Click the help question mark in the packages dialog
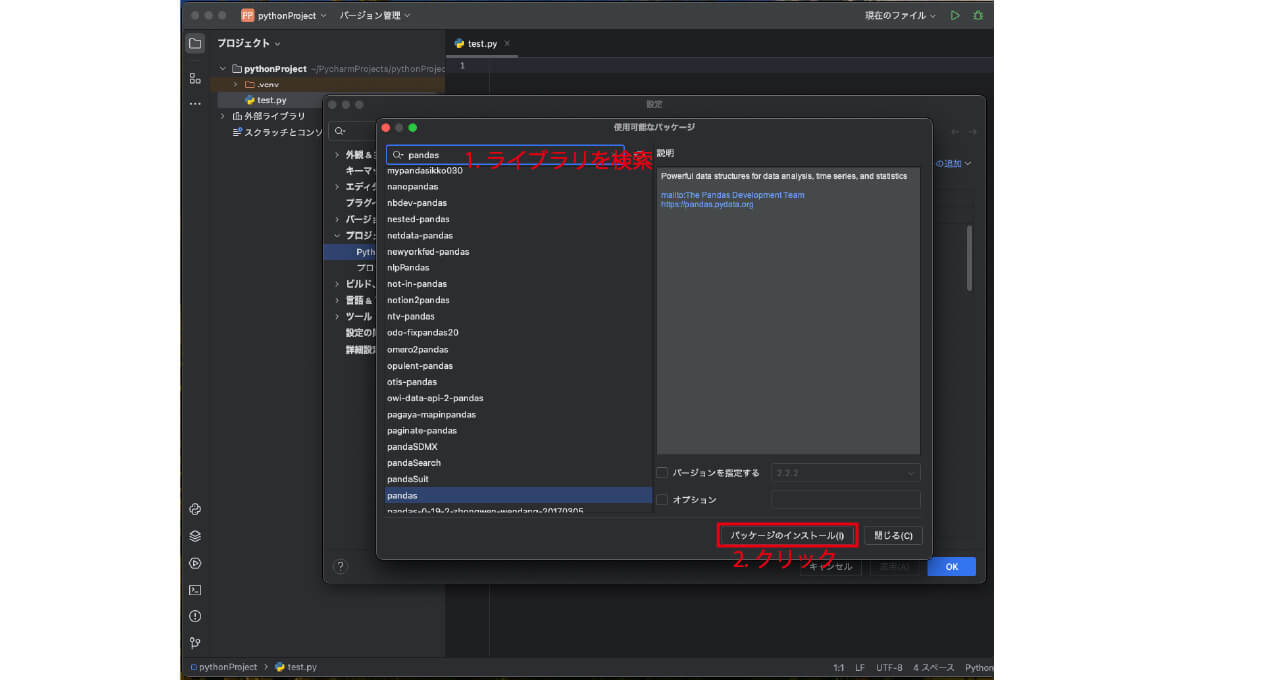 coord(341,566)
